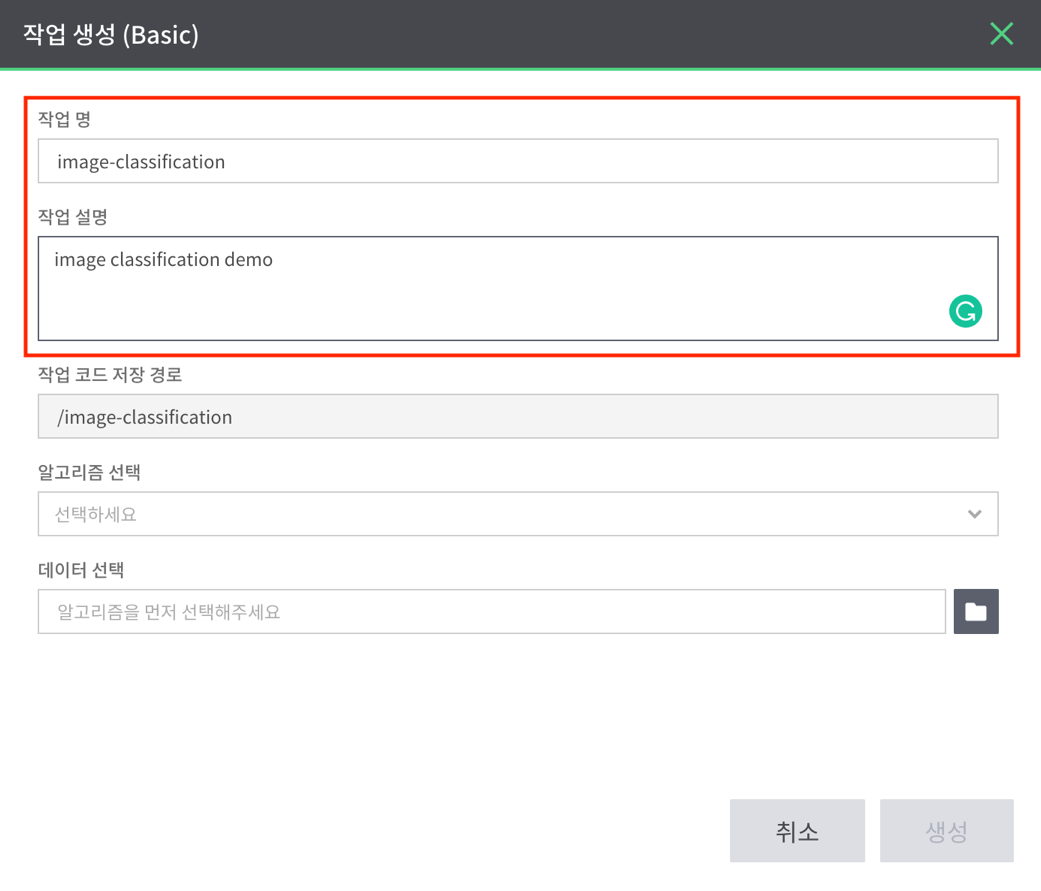This screenshot has width=1041, height=891.
Task: Click the 작업 설명 label
Action: coord(73,216)
